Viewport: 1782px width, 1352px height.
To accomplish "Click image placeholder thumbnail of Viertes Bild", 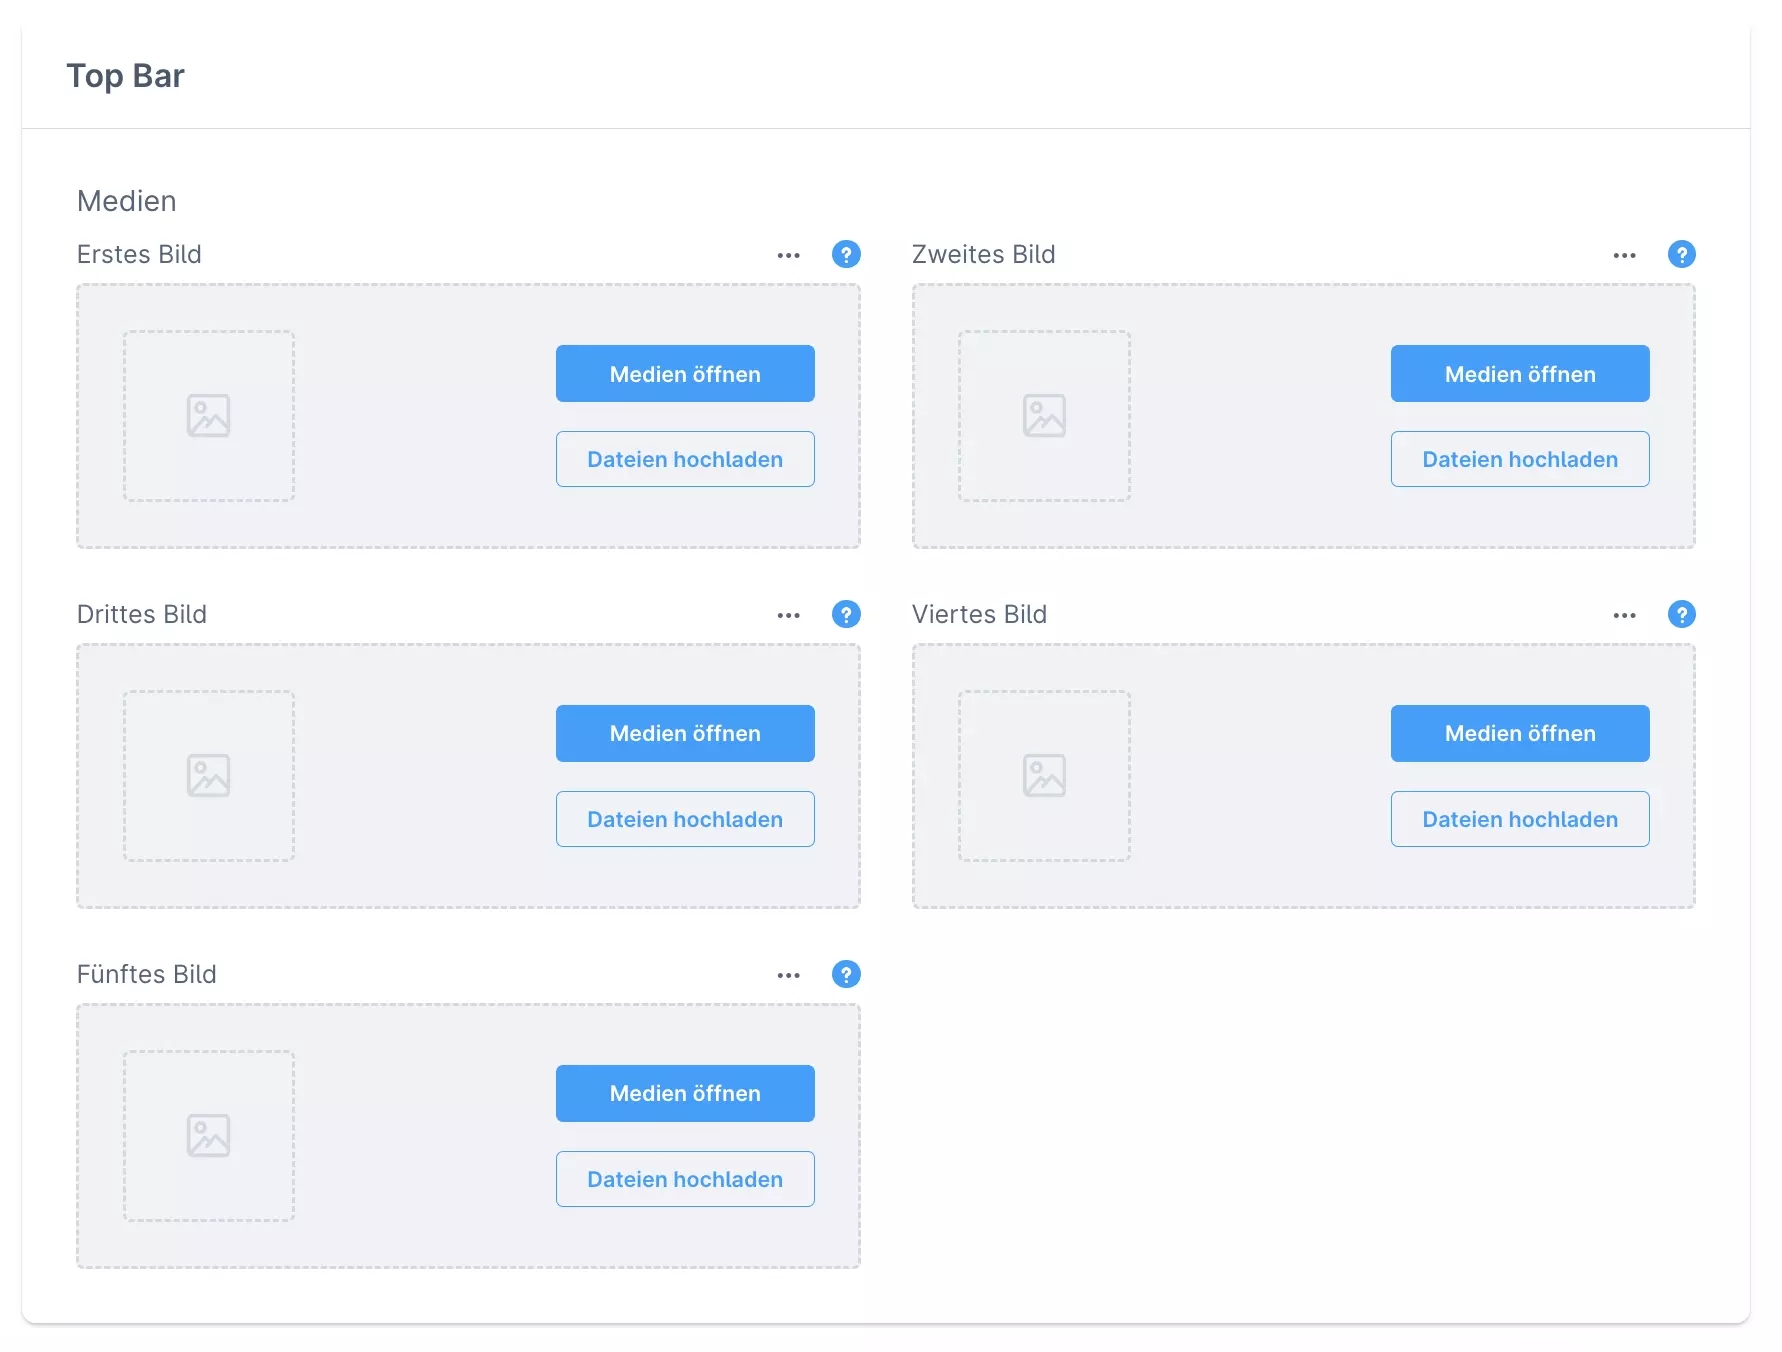I will [x=1044, y=776].
